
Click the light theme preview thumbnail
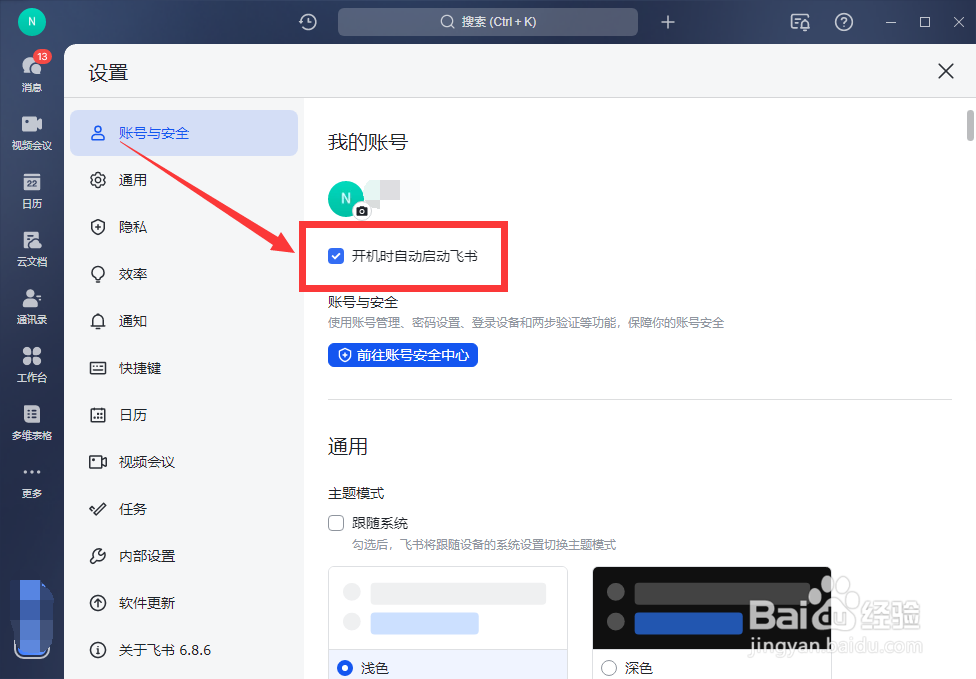pos(448,608)
